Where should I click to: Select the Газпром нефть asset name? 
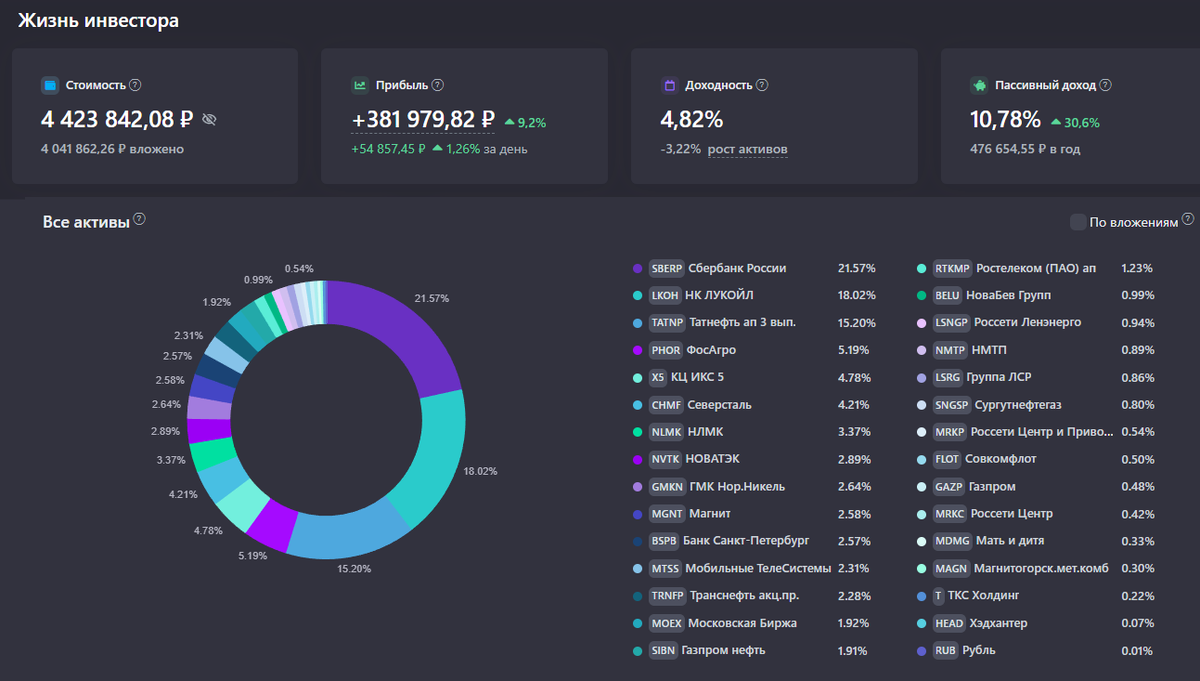click(724, 651)
